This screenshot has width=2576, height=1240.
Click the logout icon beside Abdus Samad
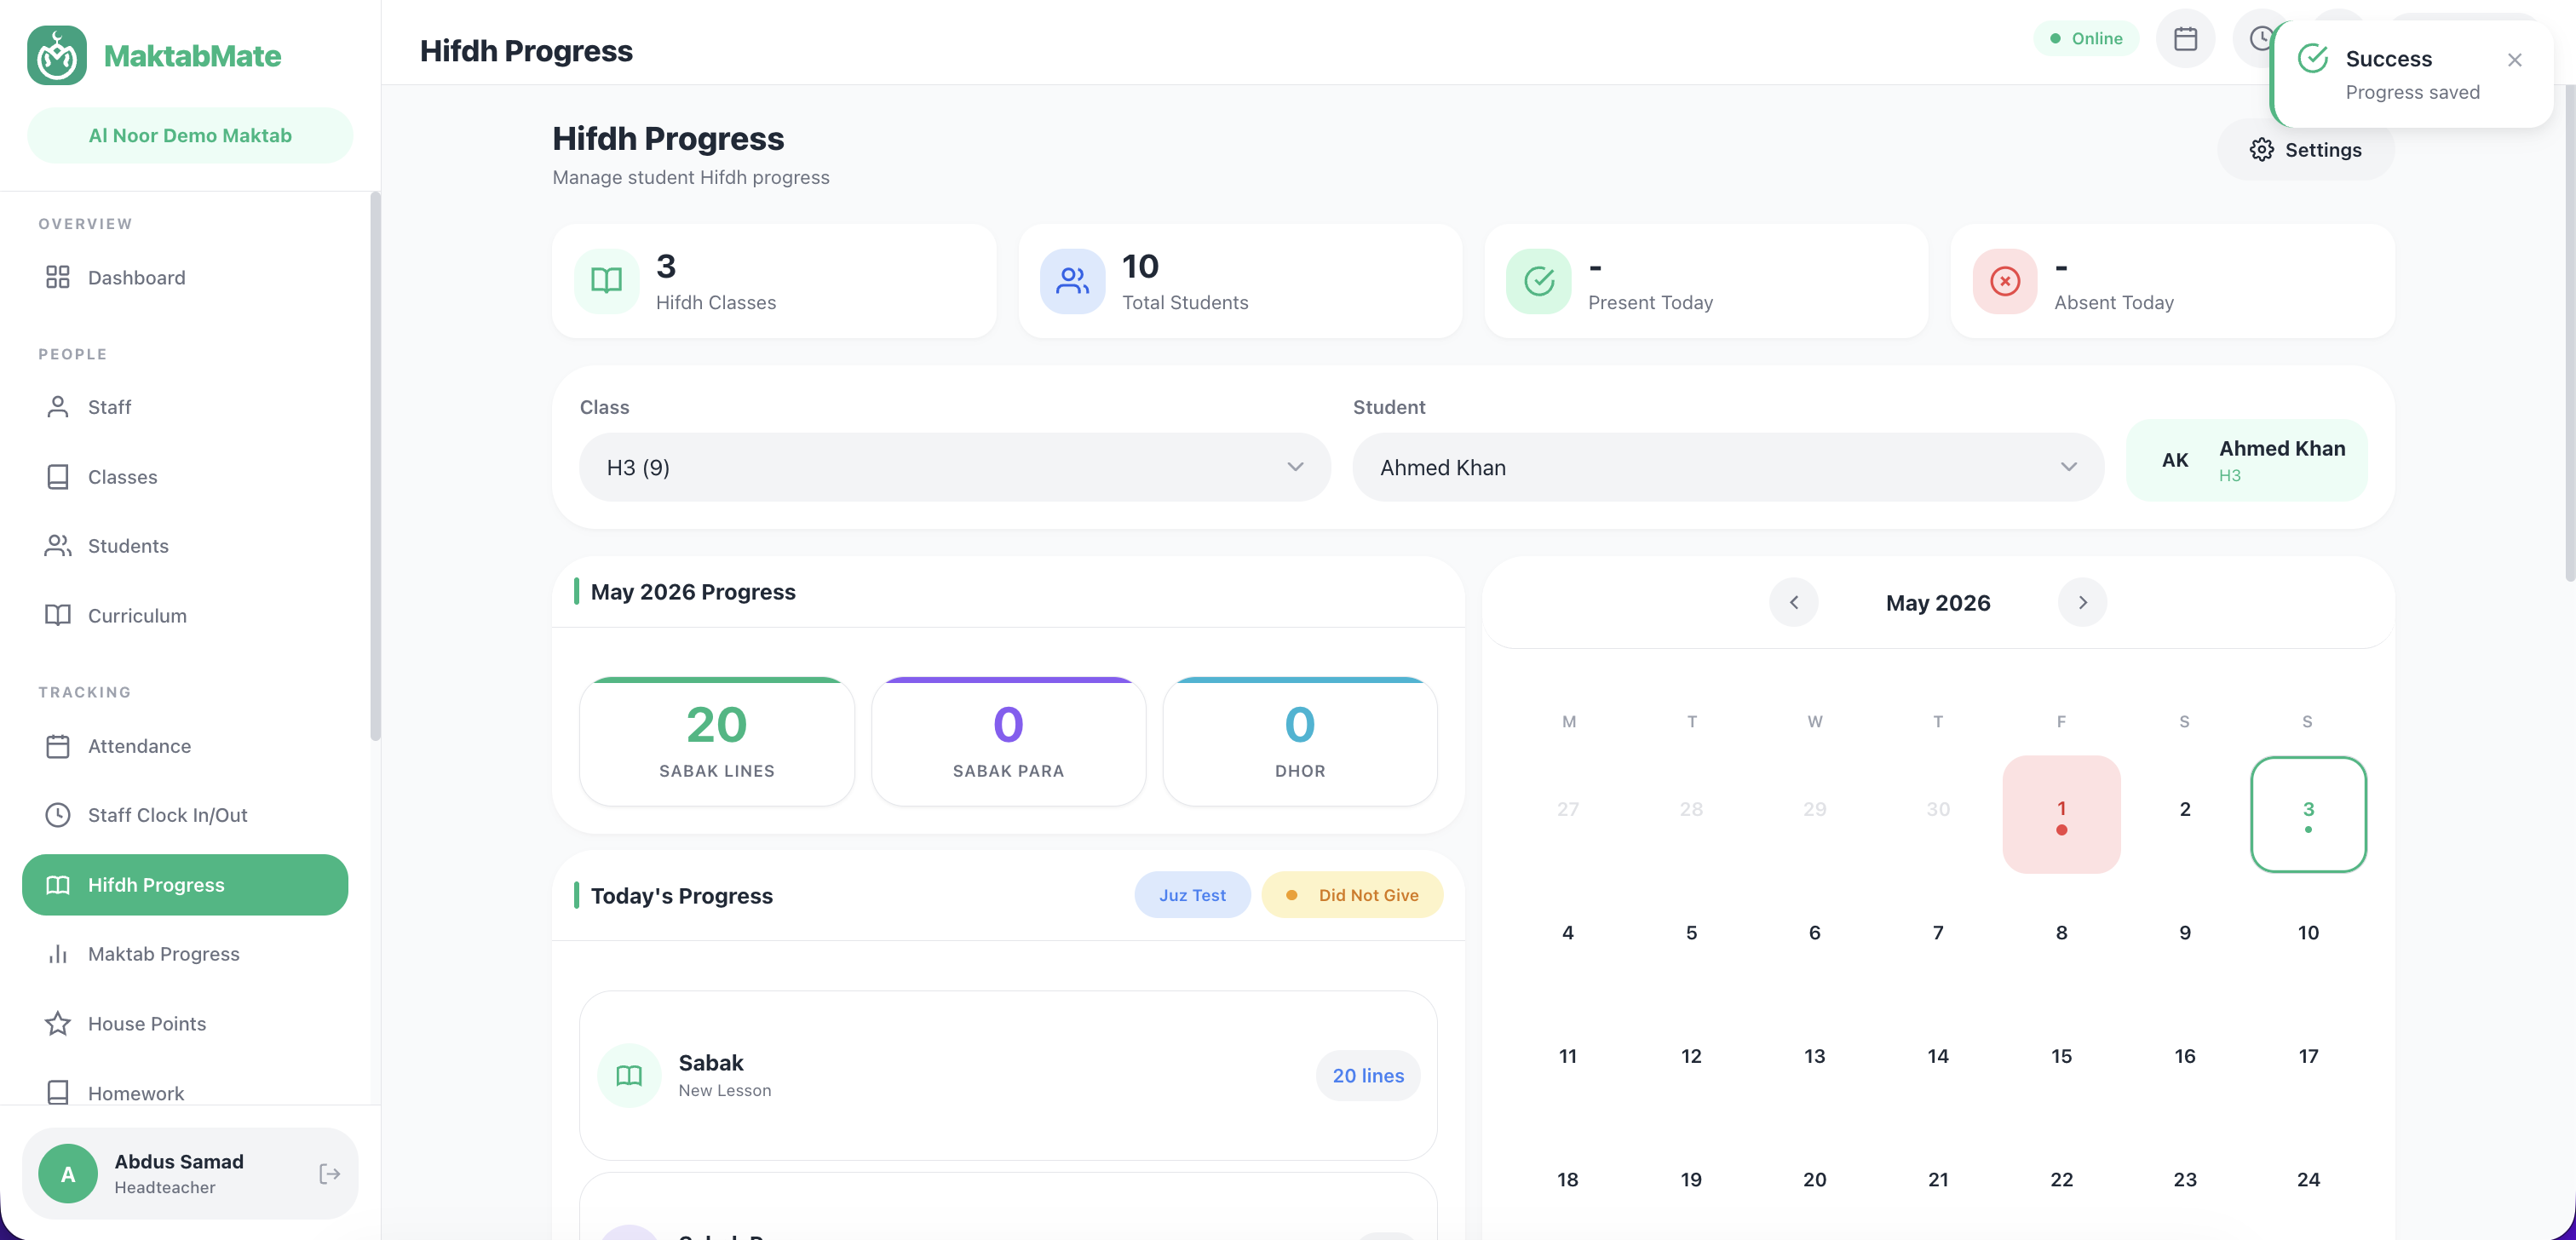(329, 1173)
